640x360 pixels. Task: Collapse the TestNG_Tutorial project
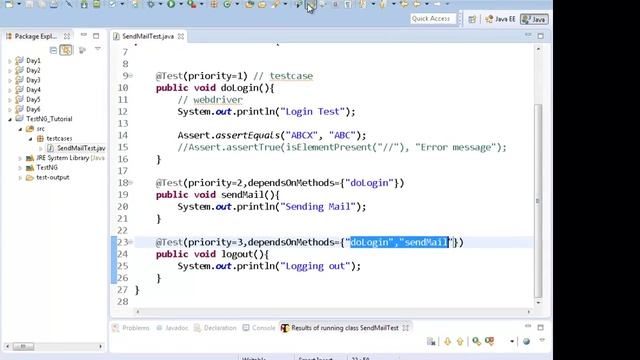(x=10, y=119)
